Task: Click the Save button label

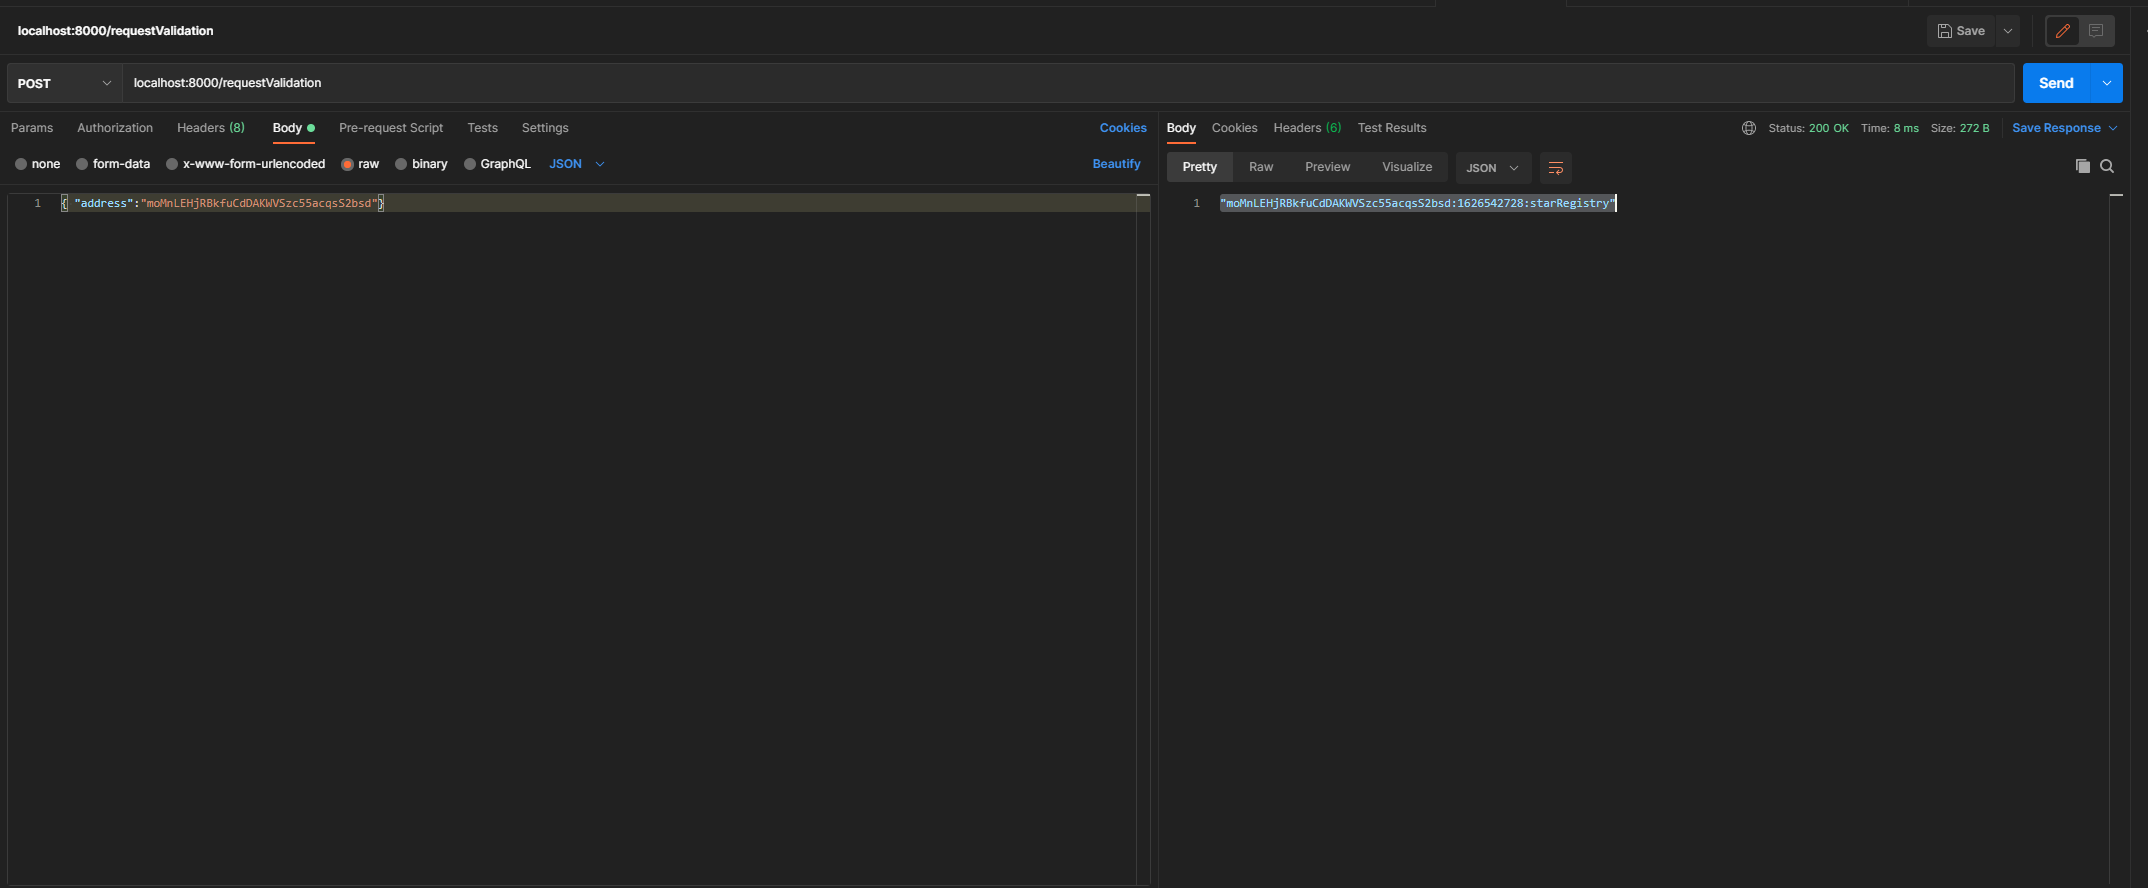Action: click(x=1970, y=31)
